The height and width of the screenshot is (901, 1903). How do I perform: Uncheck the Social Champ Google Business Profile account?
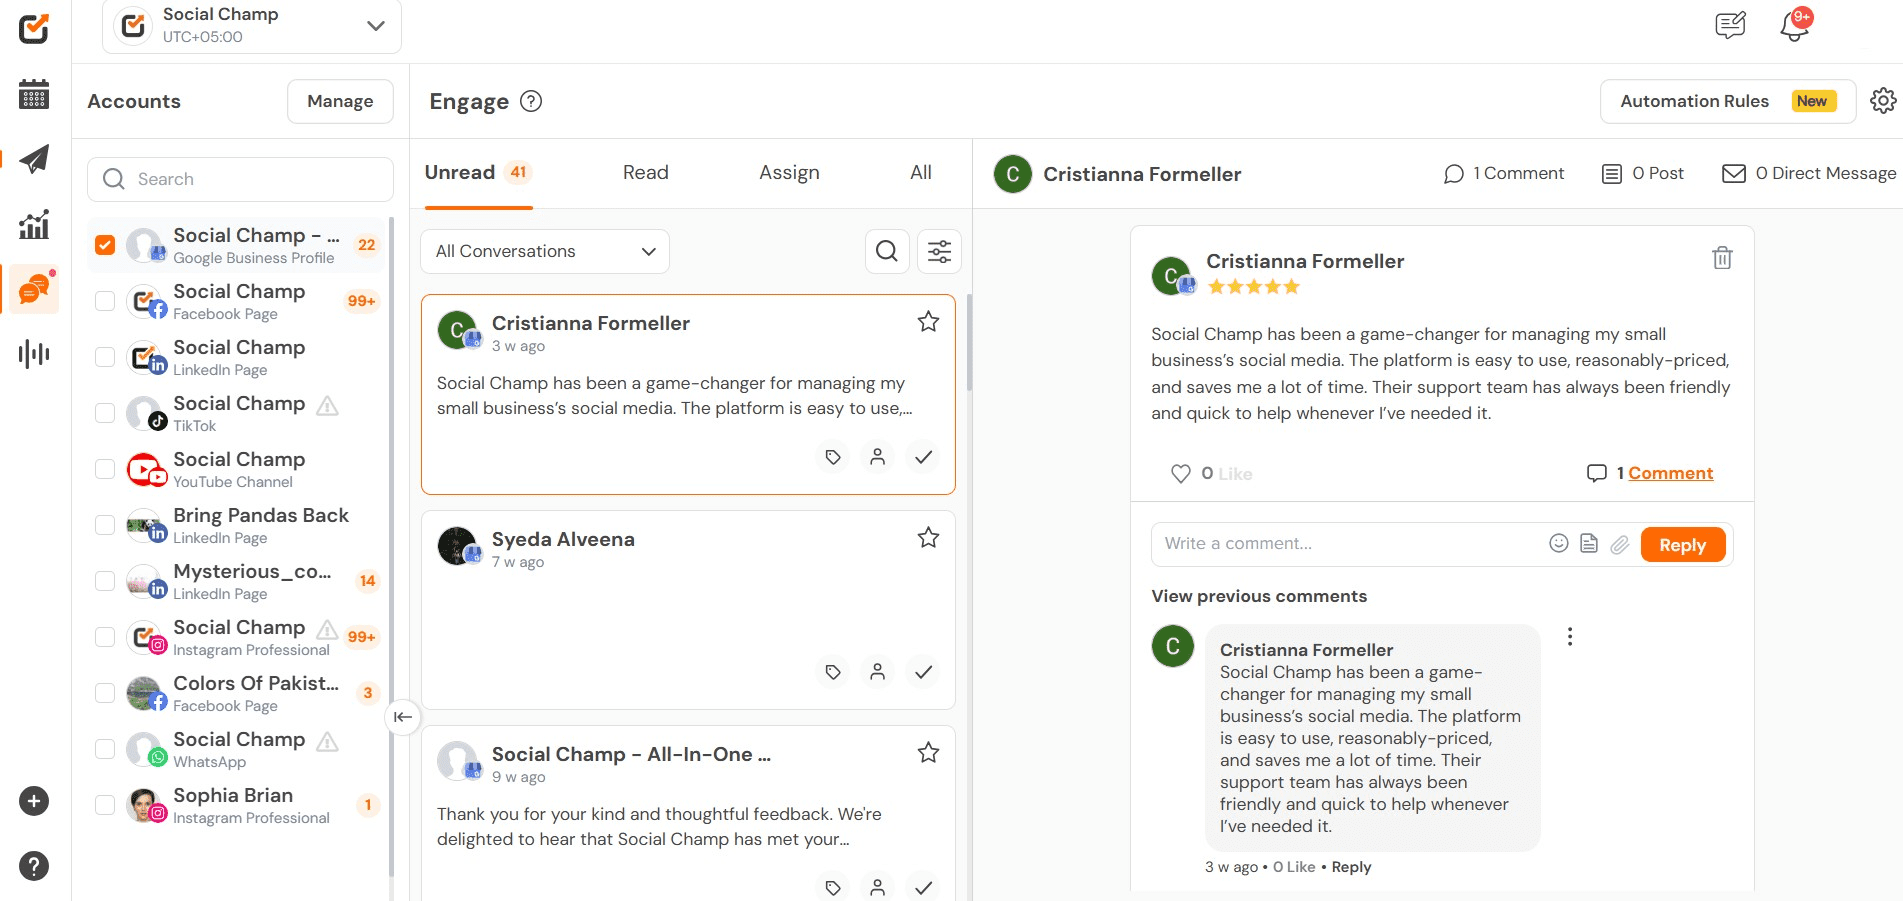104,244
